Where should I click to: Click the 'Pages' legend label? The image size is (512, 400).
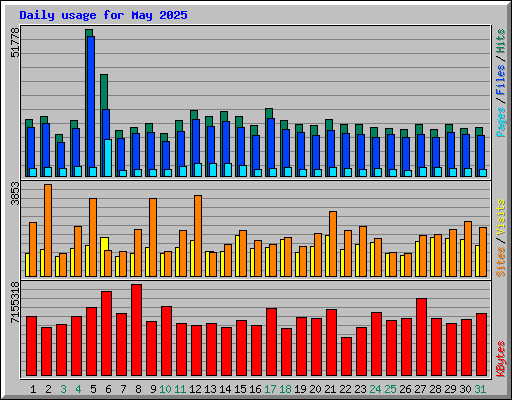(x=501, y=122)
